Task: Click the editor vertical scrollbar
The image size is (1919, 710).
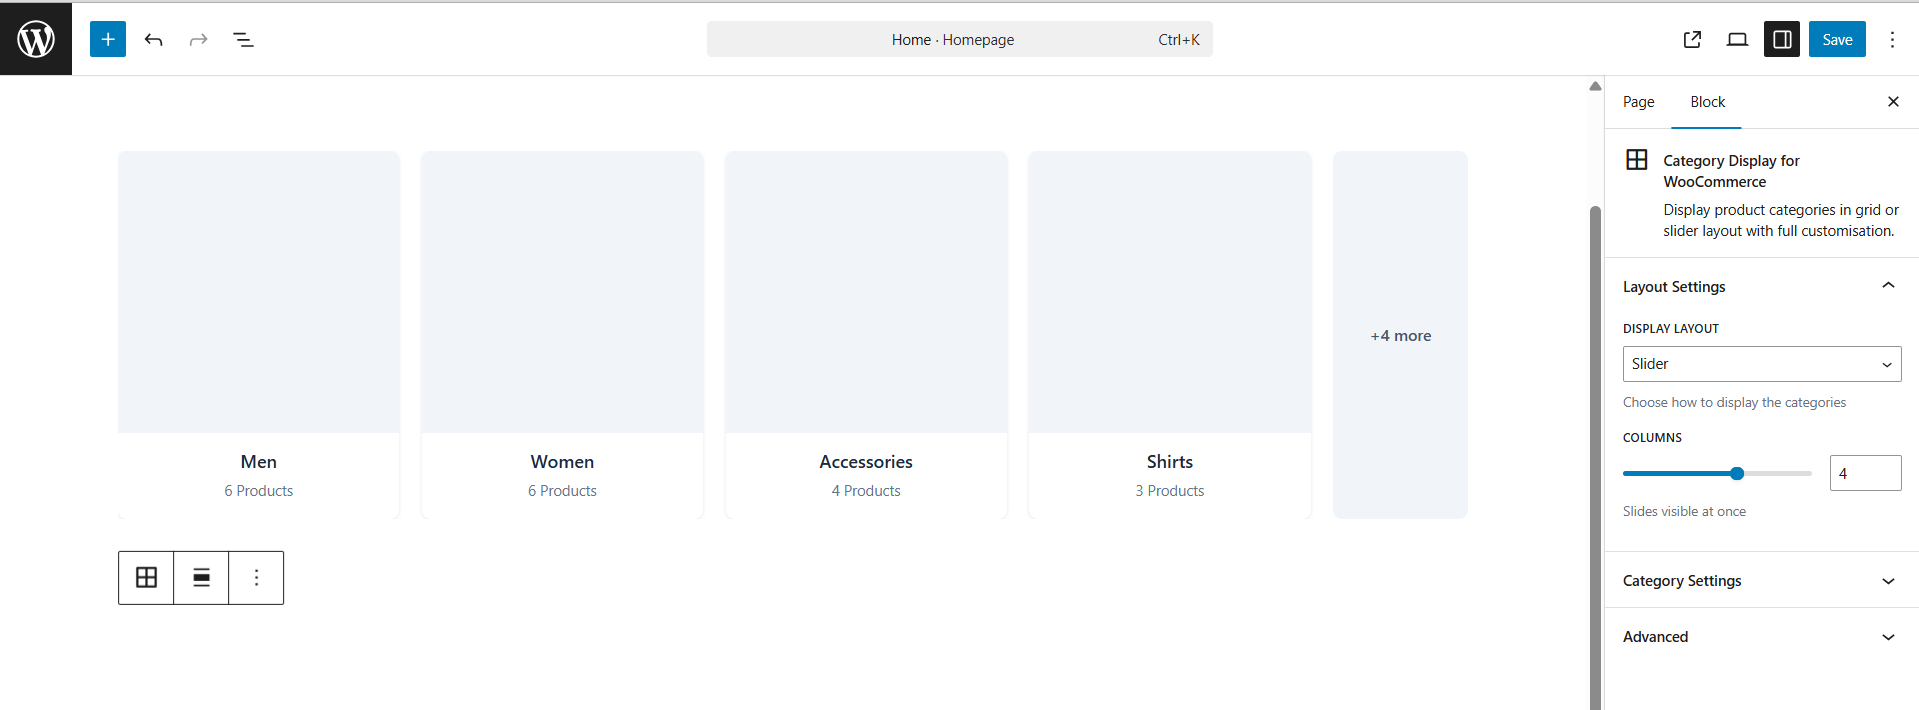Action: point(1596,457)
